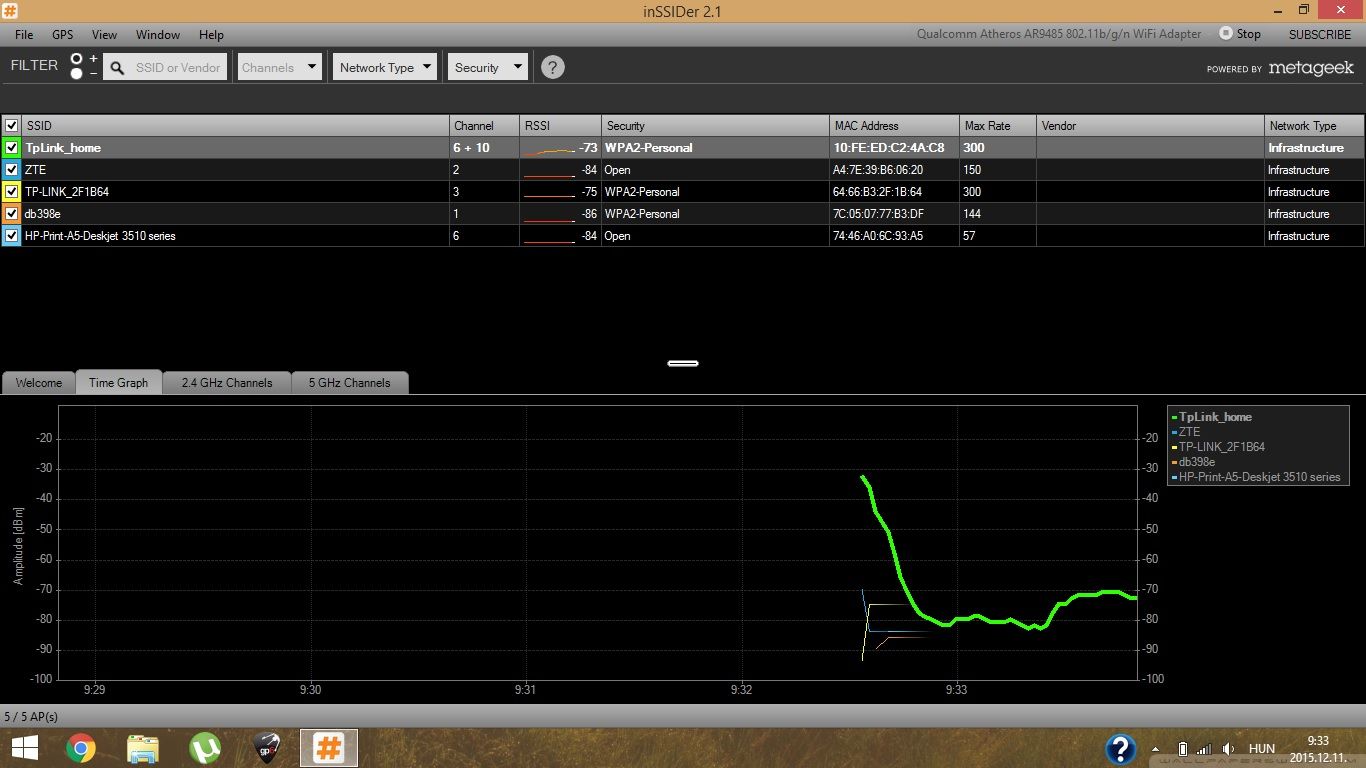Image resolution: width=1366 pixels, height=768 pixels.
Task: Click the blue help icon in system tray
Action: 1121,749
